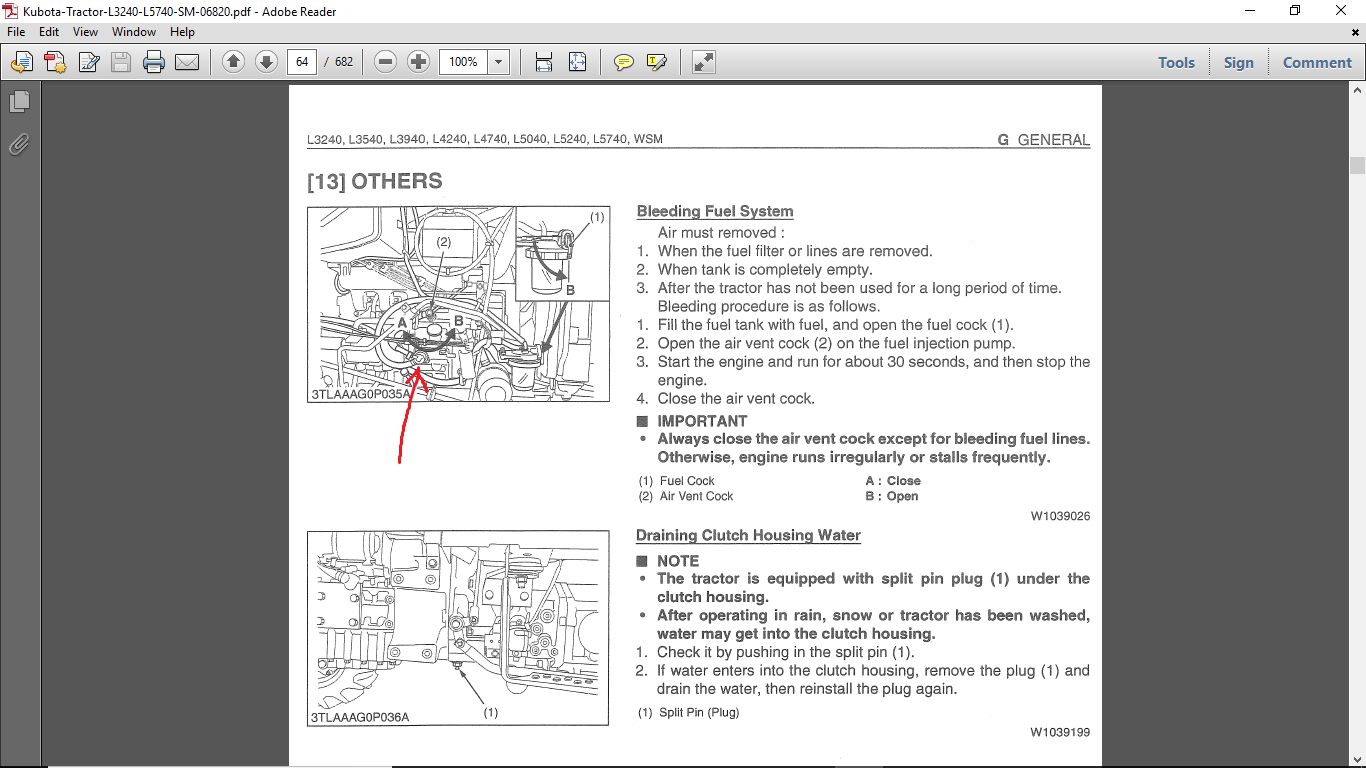Open the Page Thumbnails side panel
This screenshot has height=768, width=1366.
(x=19, y=102)
